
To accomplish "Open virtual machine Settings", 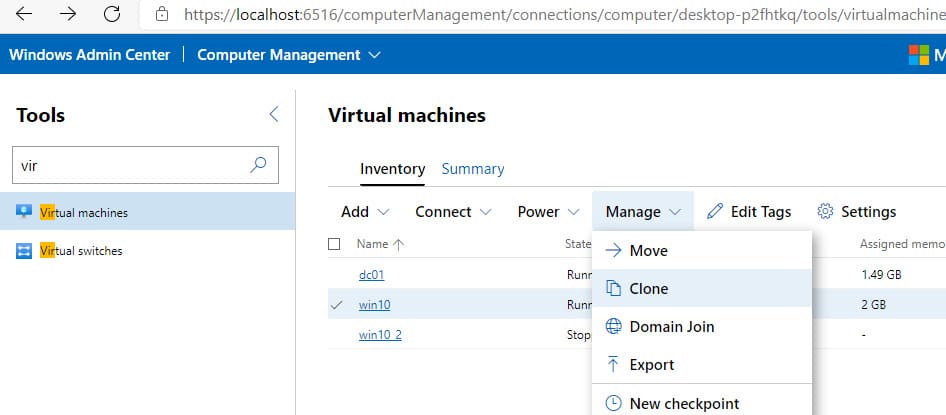I will (x=857, y=212).
